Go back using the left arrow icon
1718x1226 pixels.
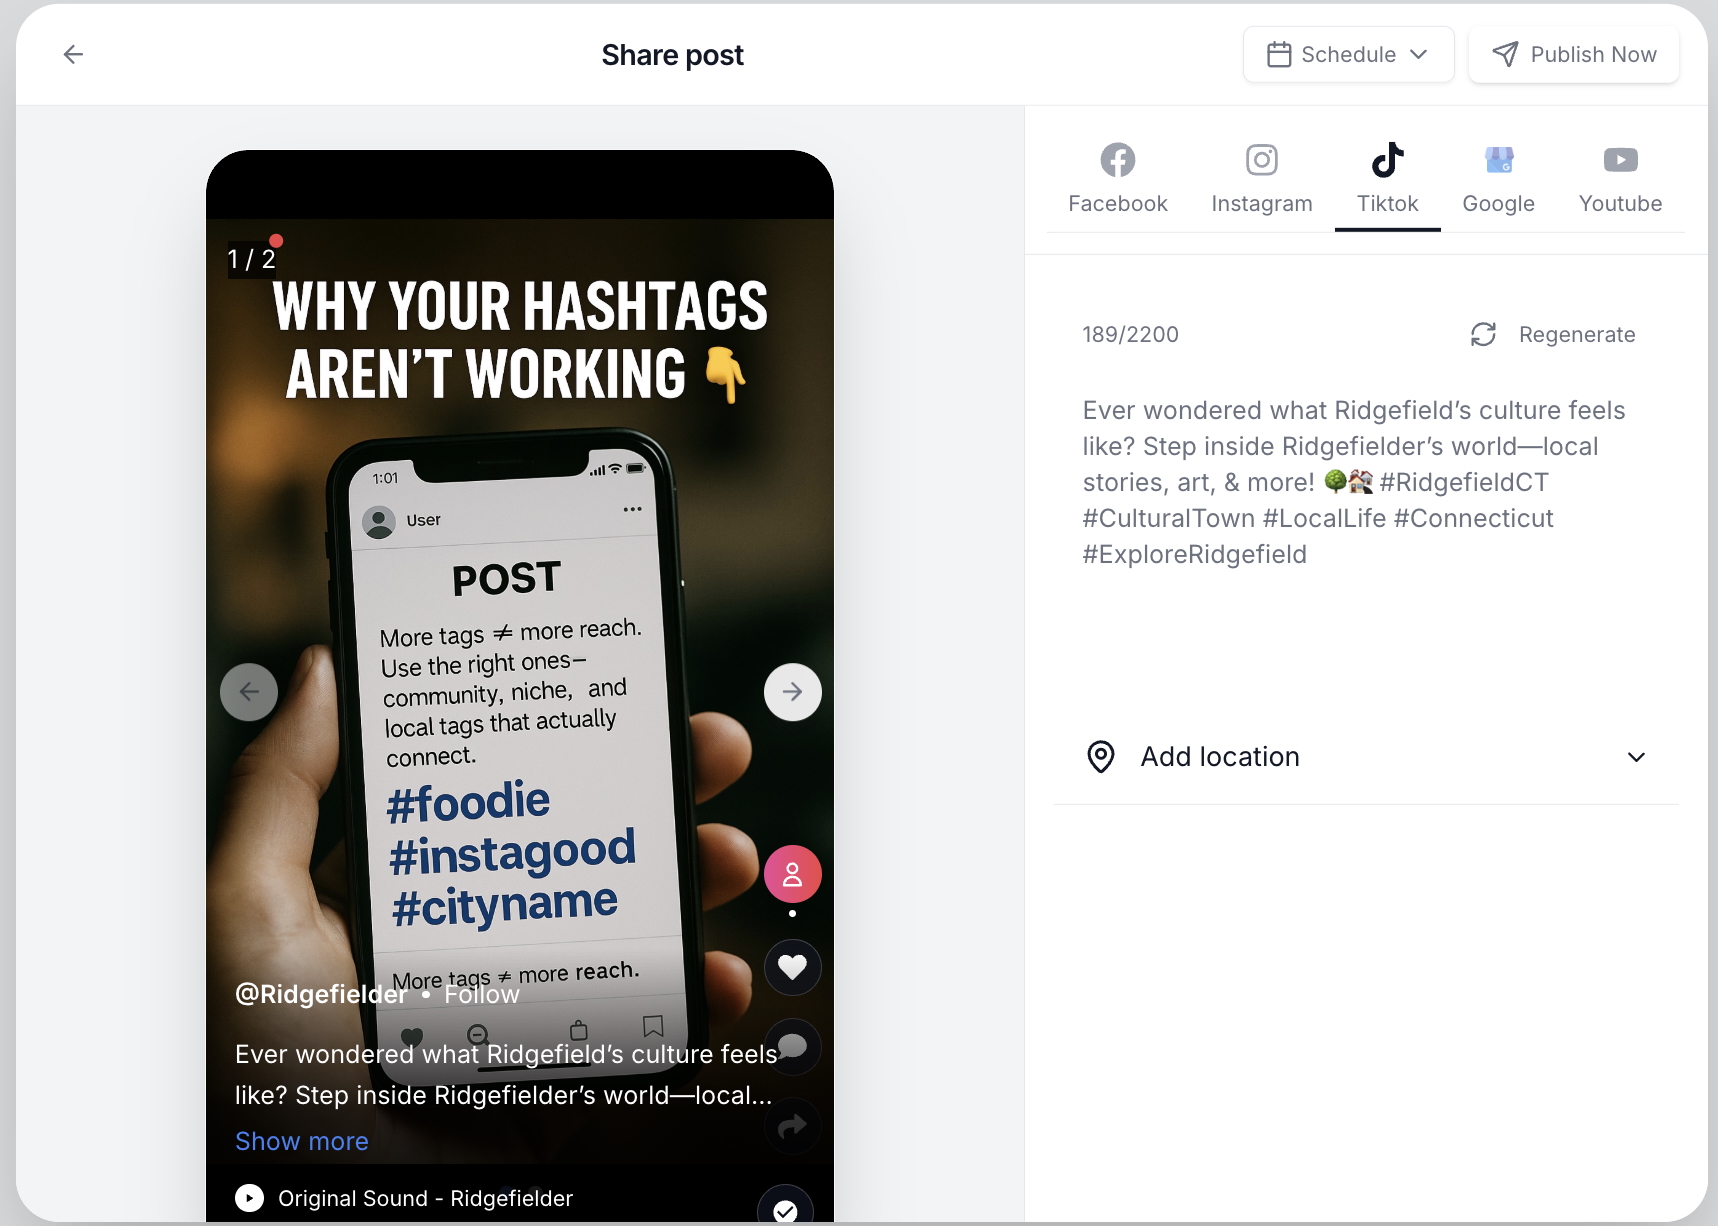pyautogui.click(x=73, y=54)
